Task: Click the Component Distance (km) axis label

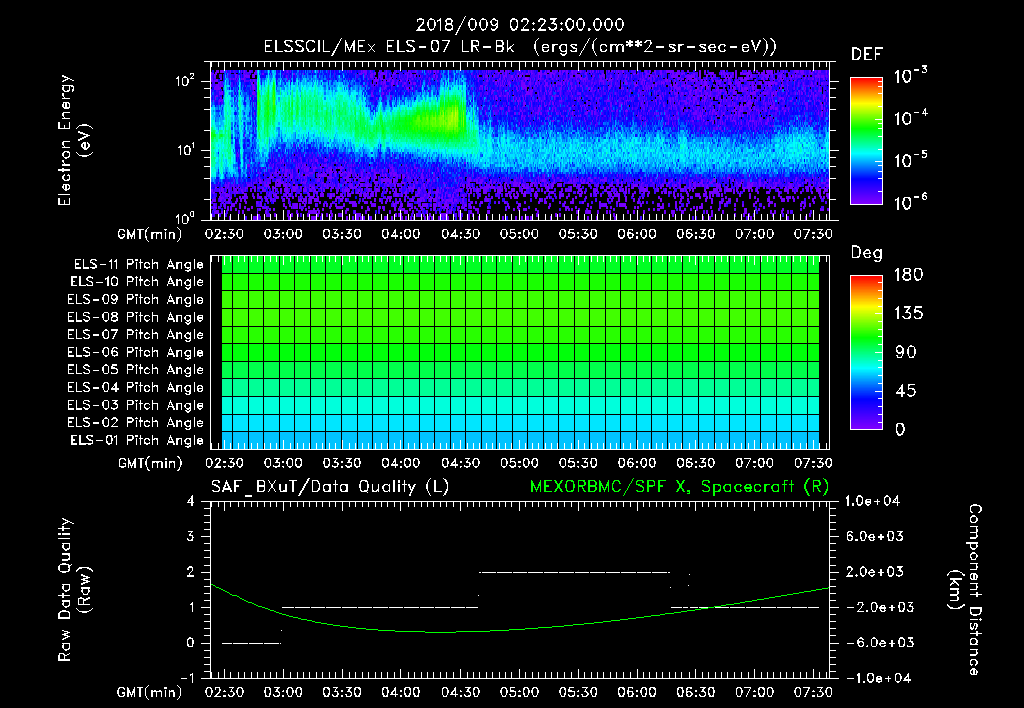Action: point(965,590)
